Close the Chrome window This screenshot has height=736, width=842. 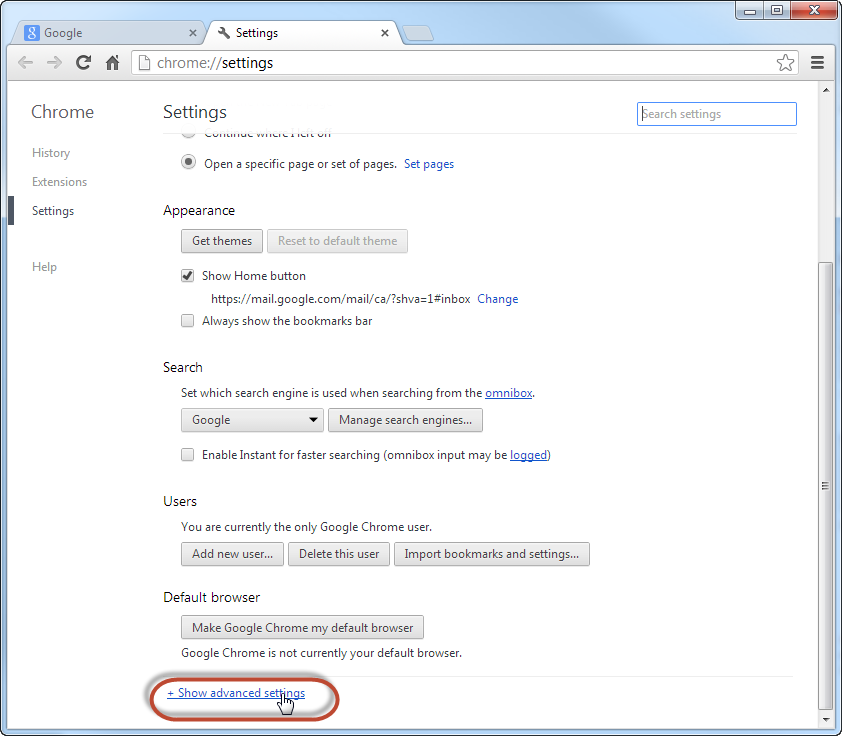814,11
